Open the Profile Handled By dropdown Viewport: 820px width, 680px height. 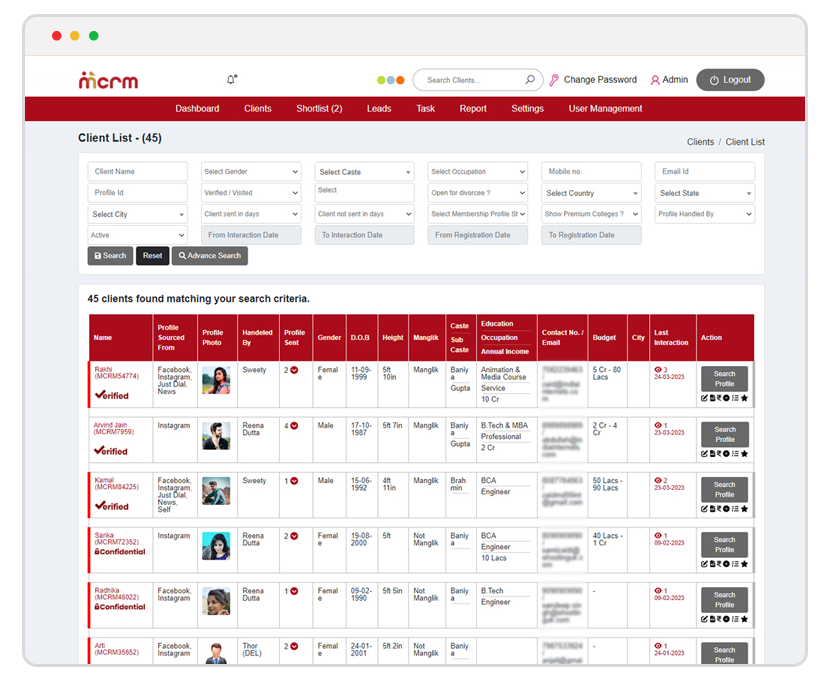click(x=704, y=214)
